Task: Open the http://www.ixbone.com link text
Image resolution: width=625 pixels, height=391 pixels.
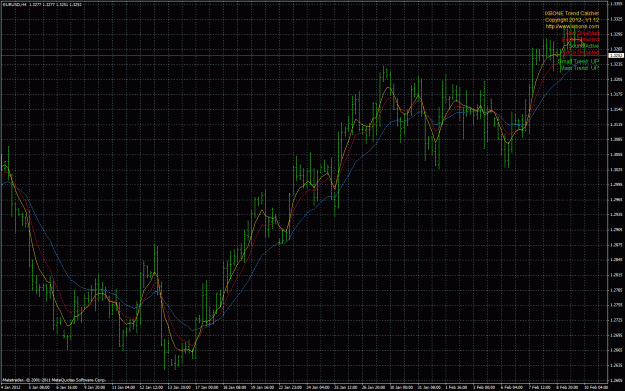Action: click(572, 26)
